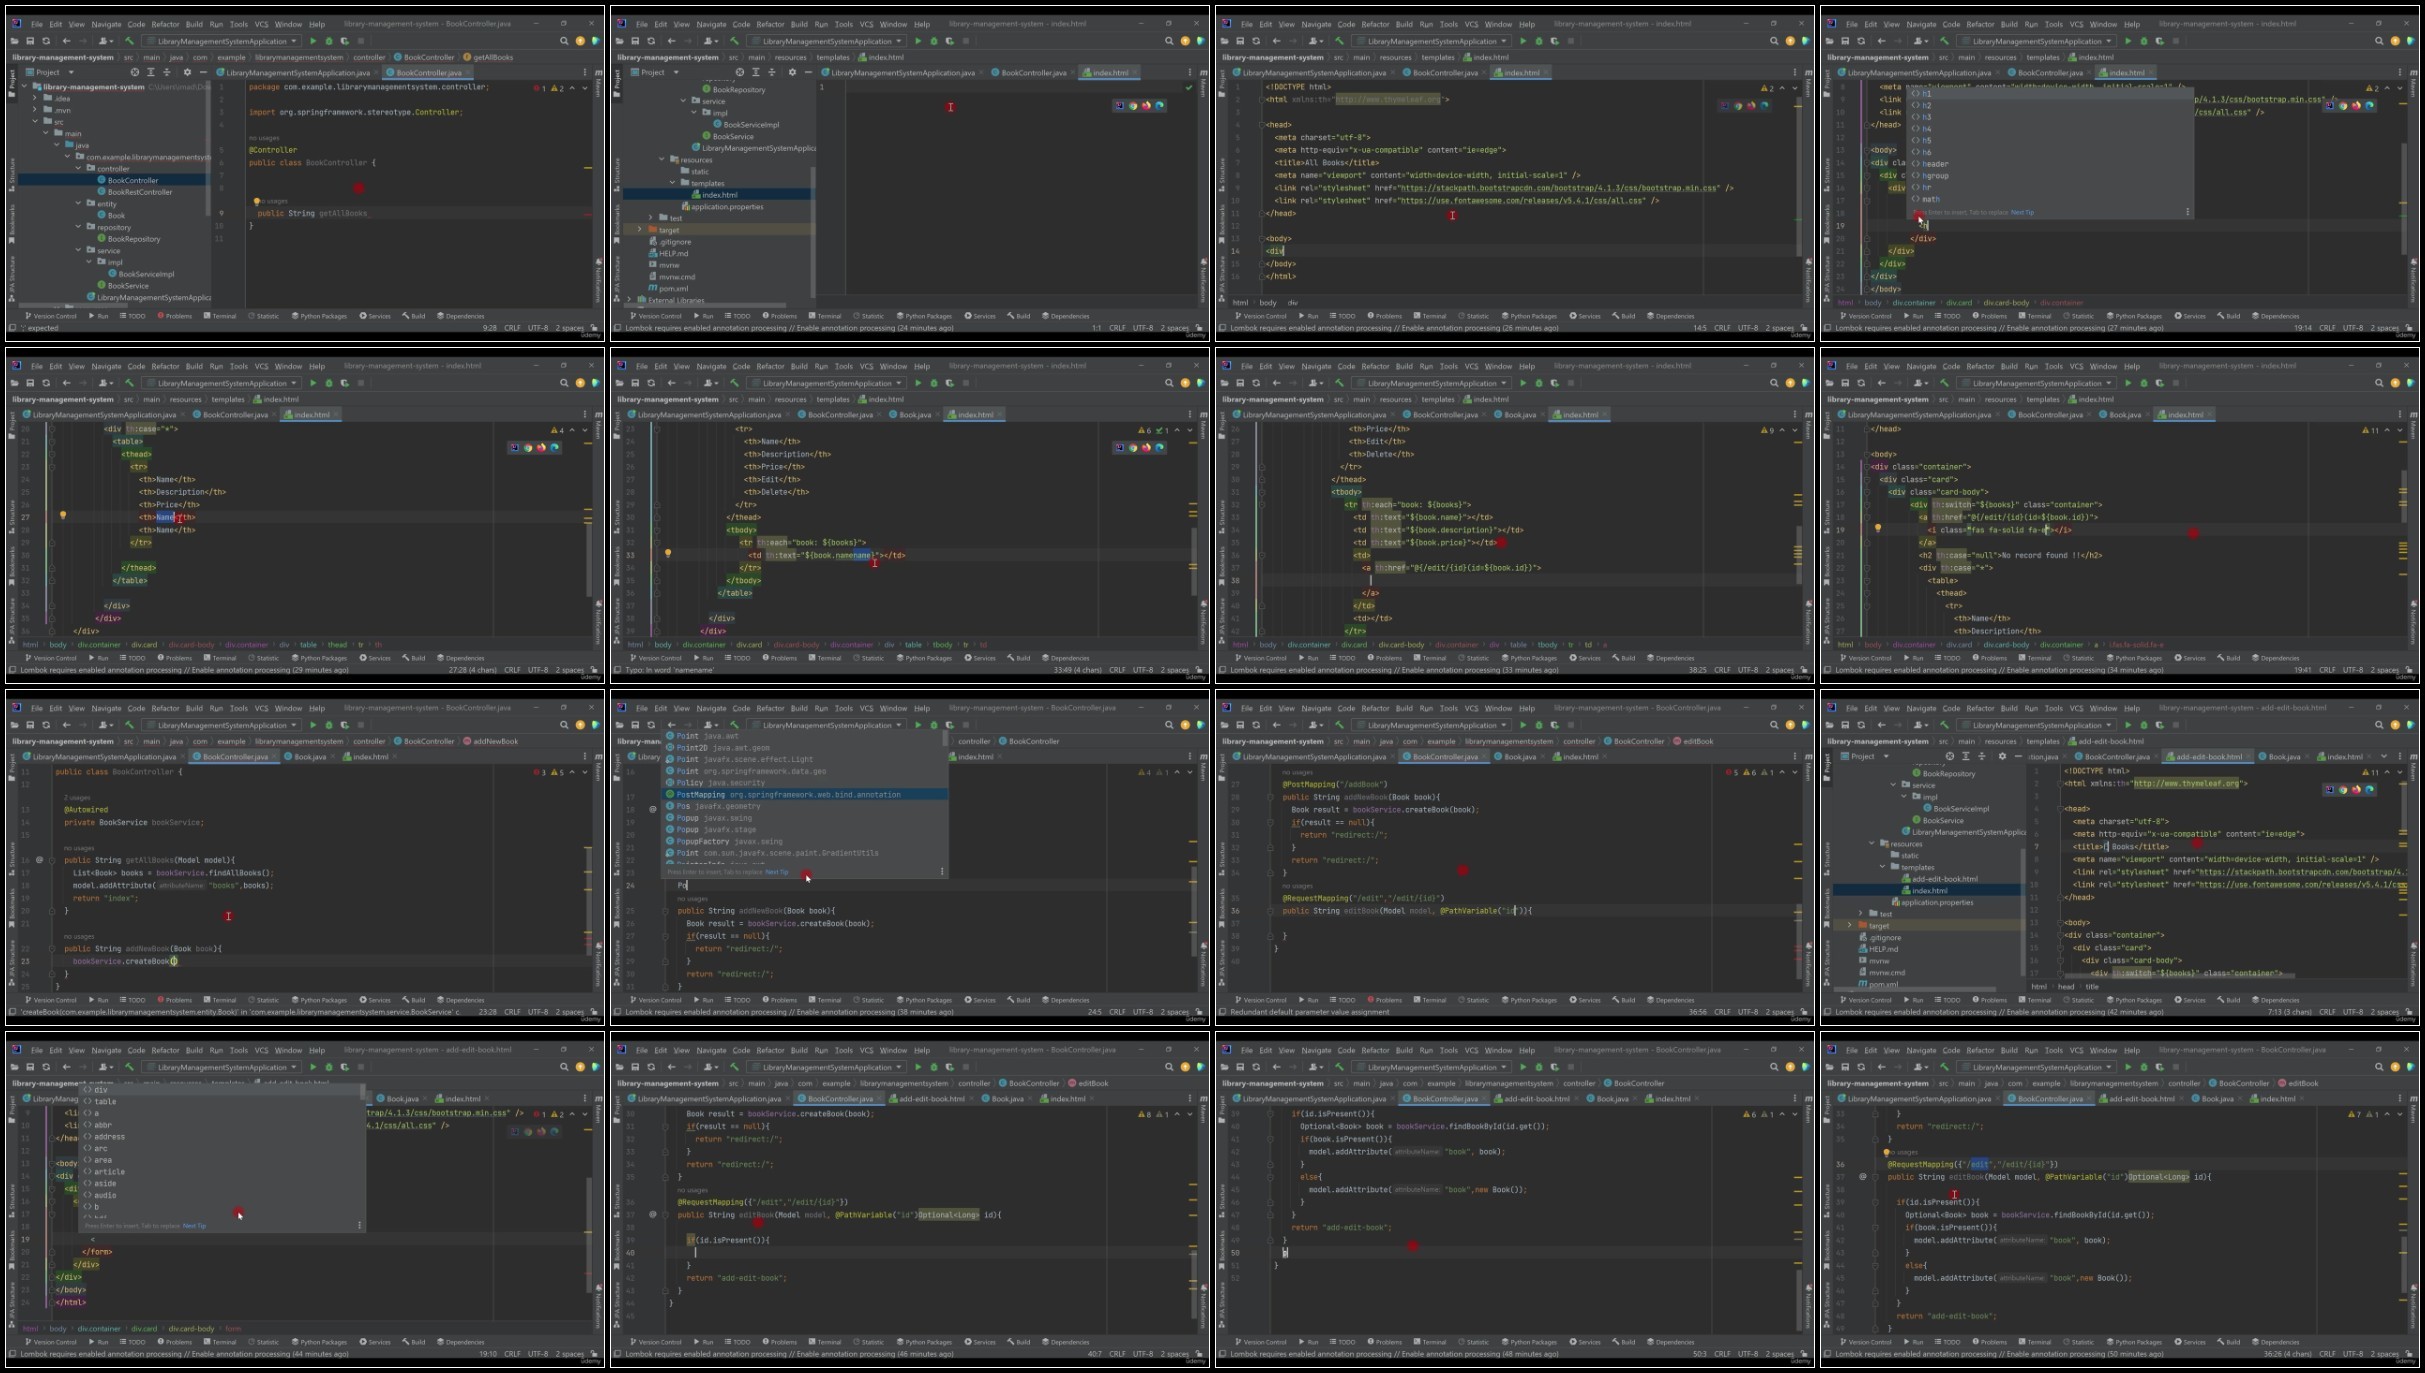Expand the .mvn folder
This screenshot has height=1373, width=2425.
tap(35, 110)
